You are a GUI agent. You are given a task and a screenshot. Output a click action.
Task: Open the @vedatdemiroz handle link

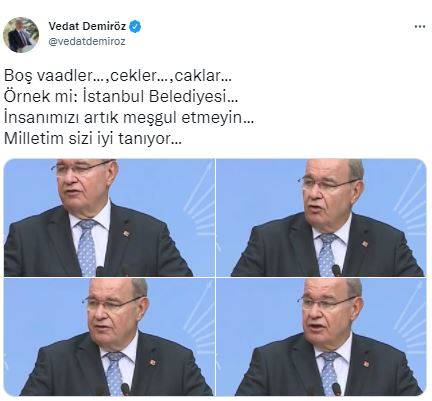[x=87, y=42]
